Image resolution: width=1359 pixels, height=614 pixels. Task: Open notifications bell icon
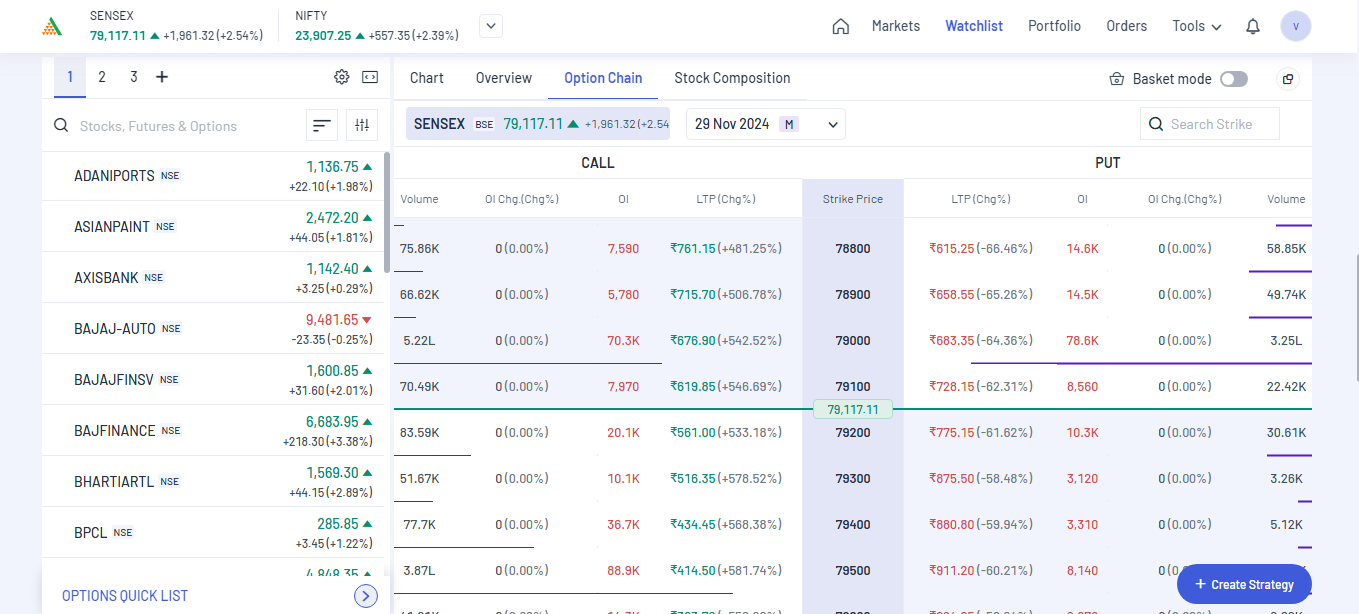1253,27
